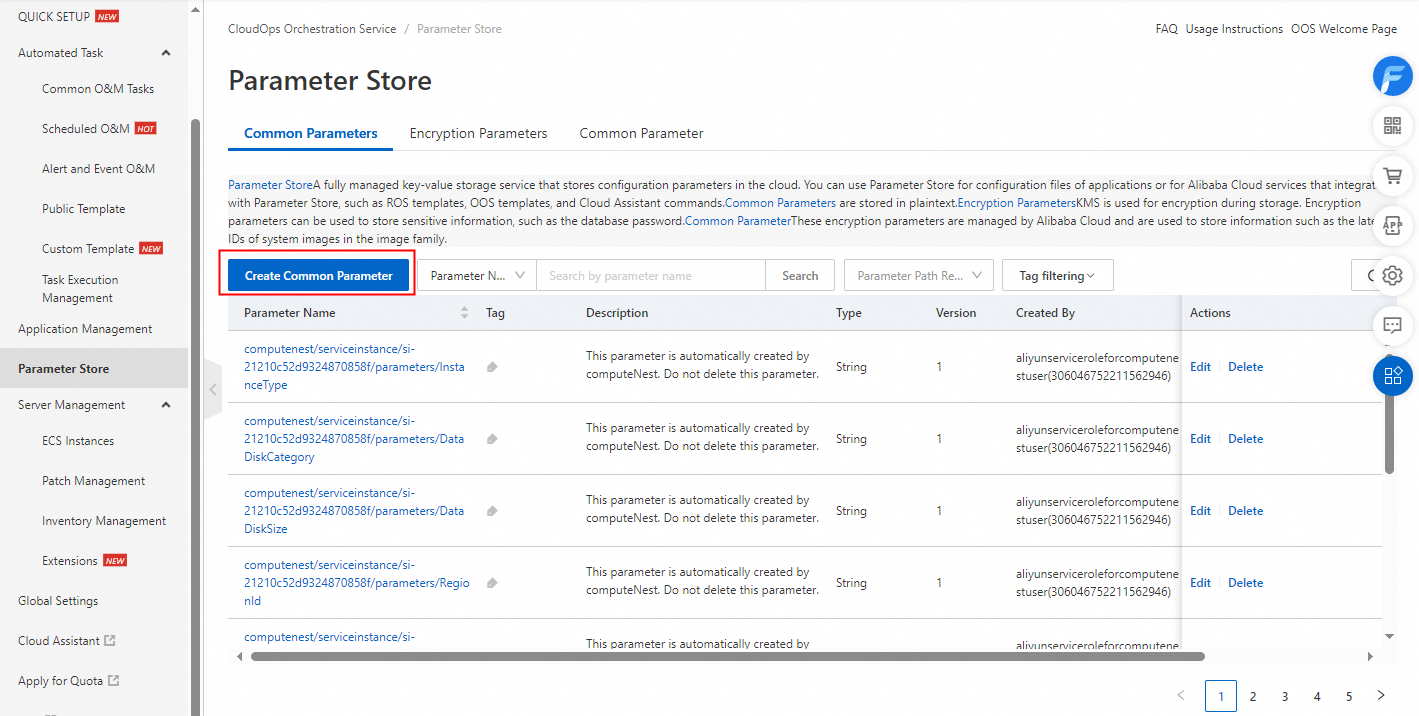
Task: Click the left sidebar's vertical scrollbar
Action: tap(195, 415)
